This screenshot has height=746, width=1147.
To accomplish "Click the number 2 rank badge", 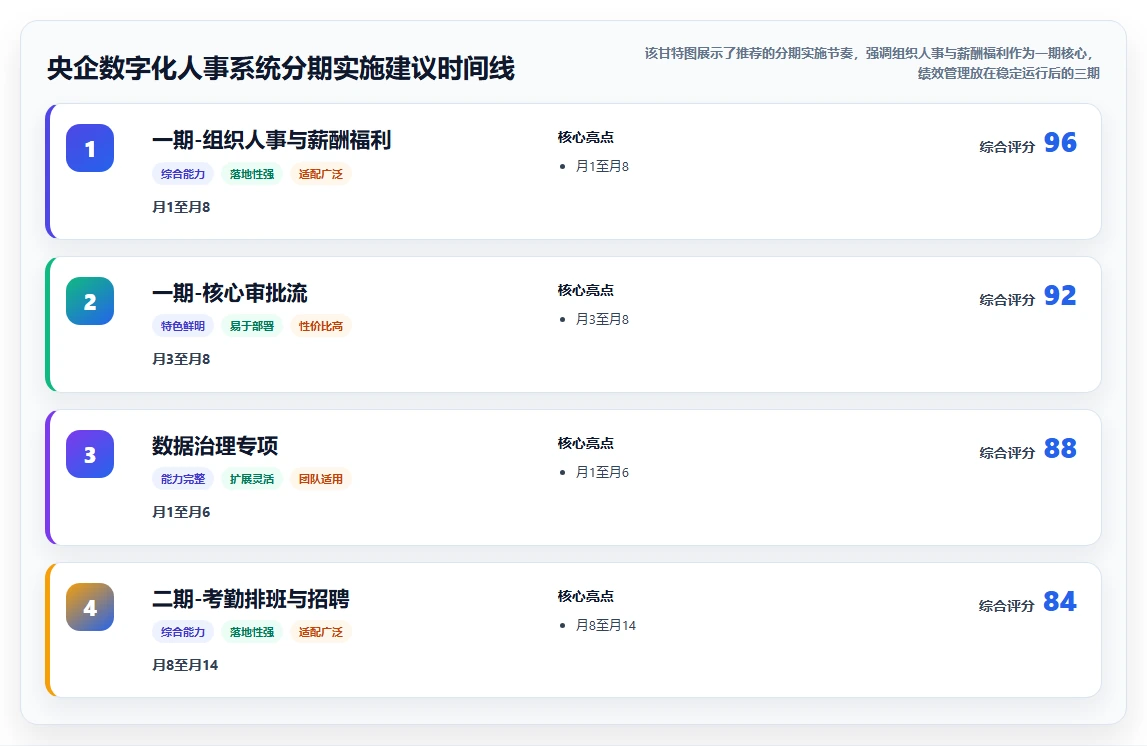I will (90, 301).
